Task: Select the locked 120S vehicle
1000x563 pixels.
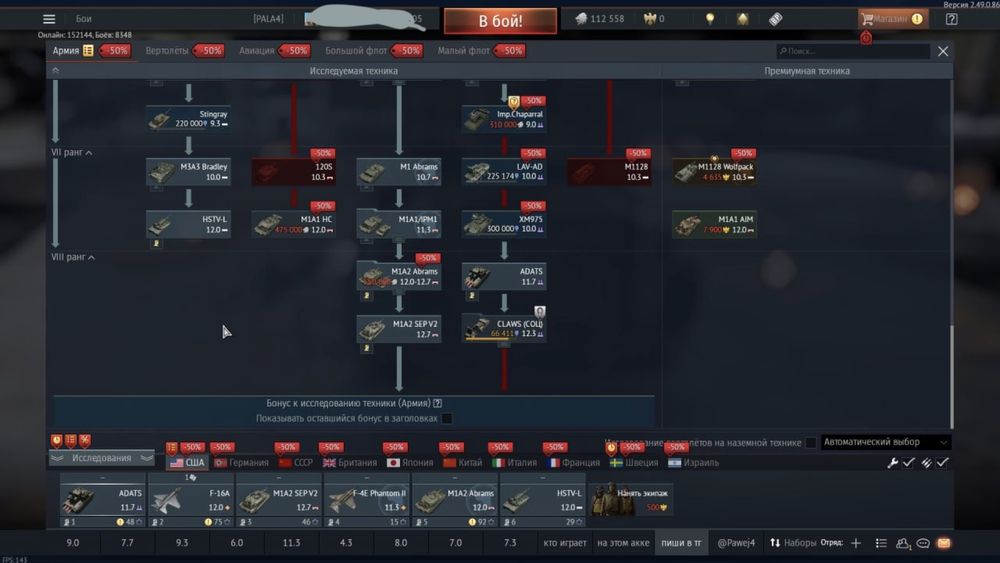Action: 293,172
